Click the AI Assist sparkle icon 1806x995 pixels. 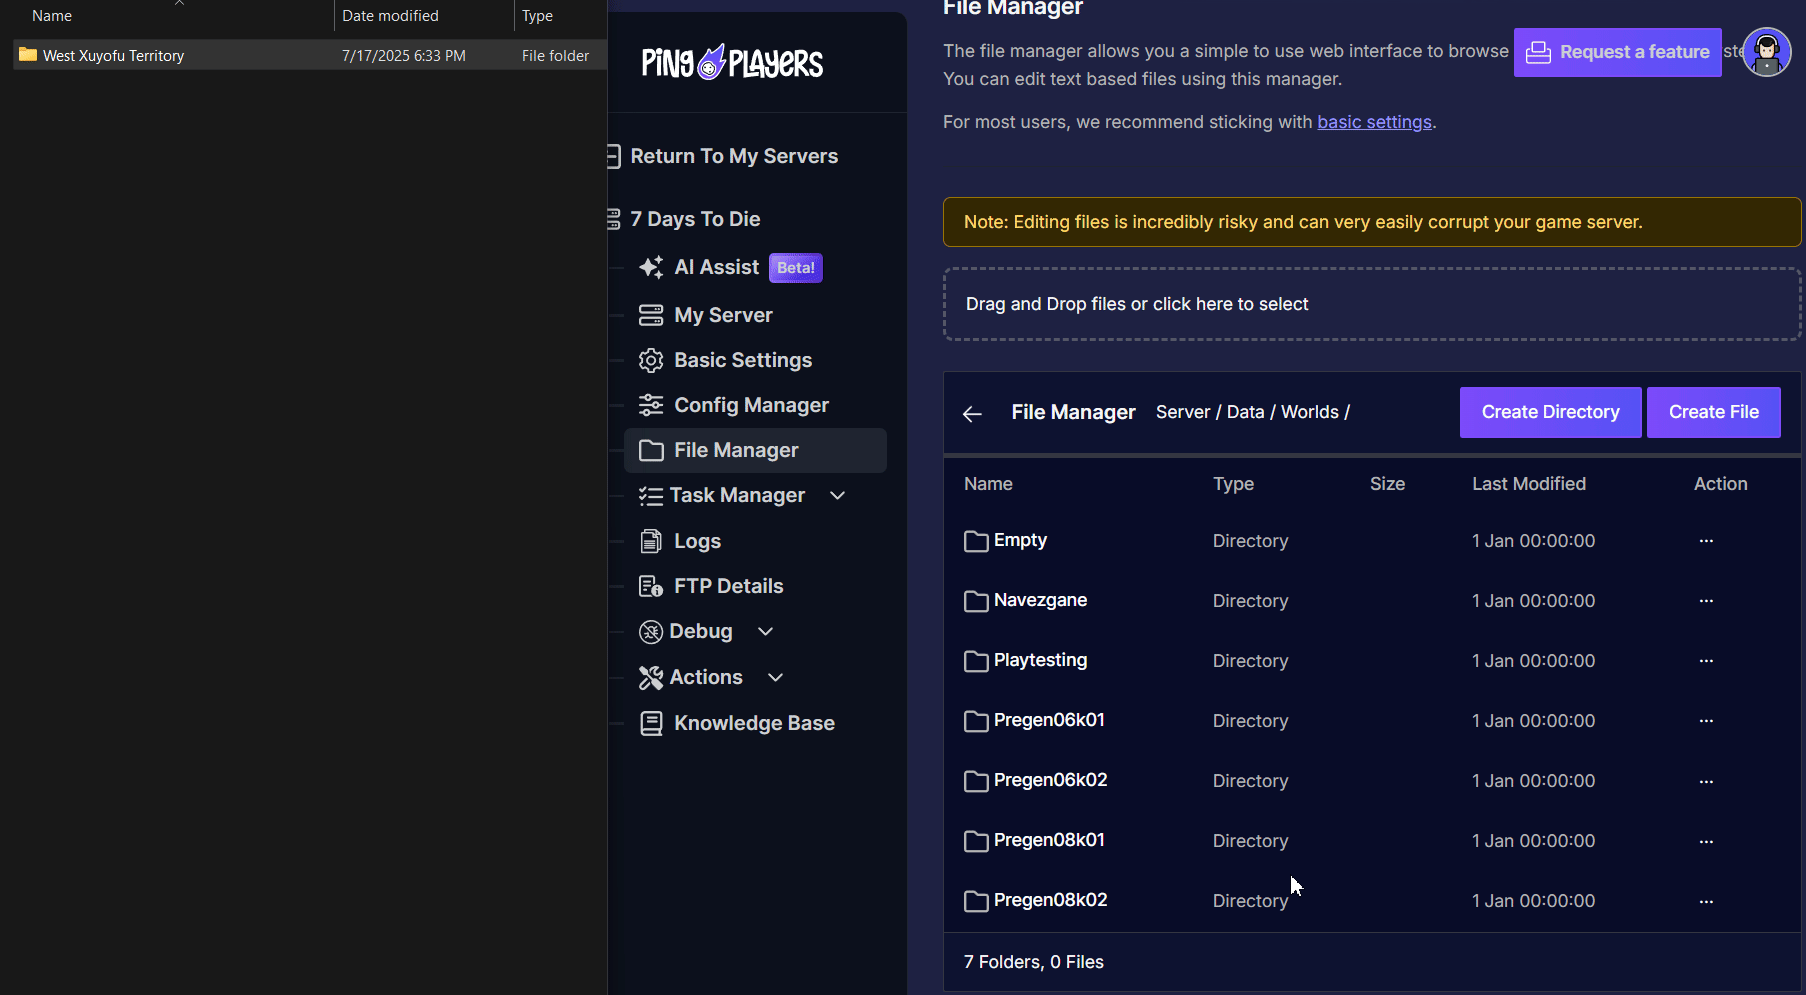click(651, 267)
